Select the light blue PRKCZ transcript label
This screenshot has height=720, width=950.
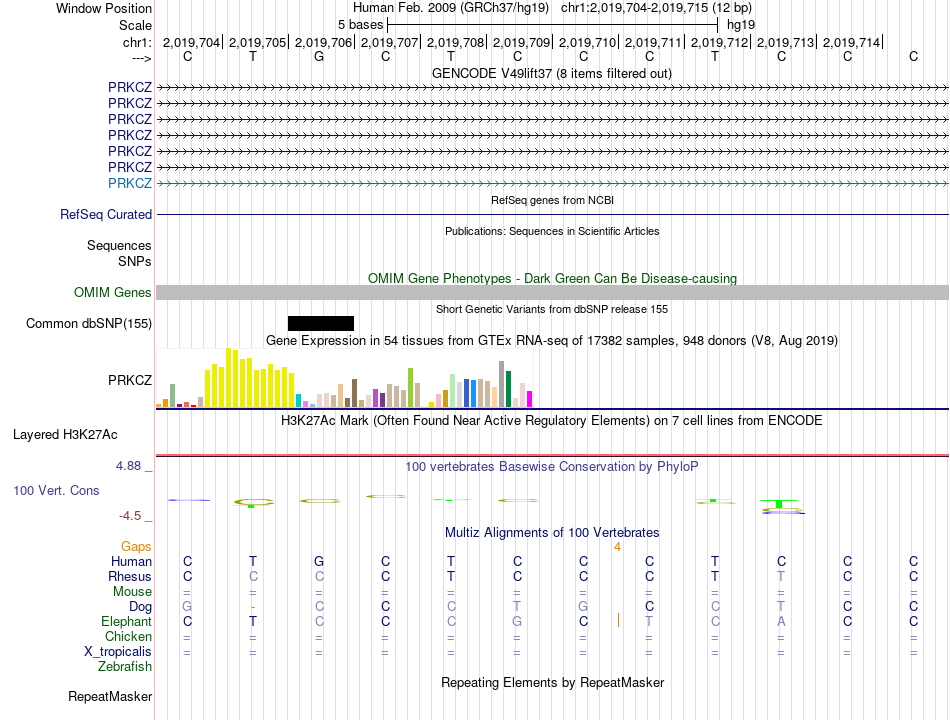tap(130, 183)
